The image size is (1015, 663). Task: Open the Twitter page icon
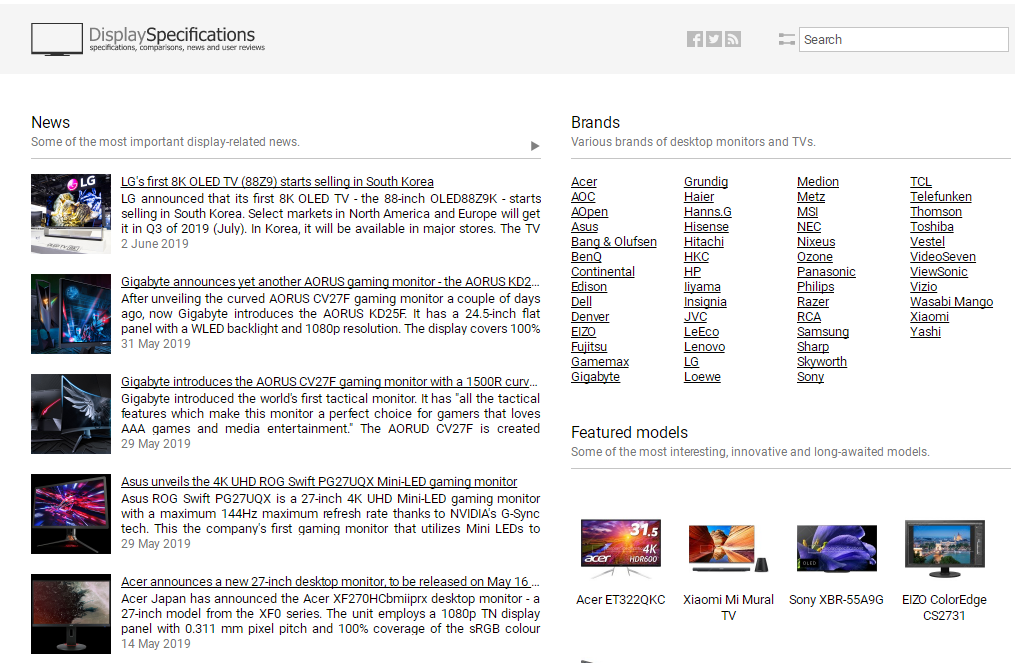[x=714, y=39]
